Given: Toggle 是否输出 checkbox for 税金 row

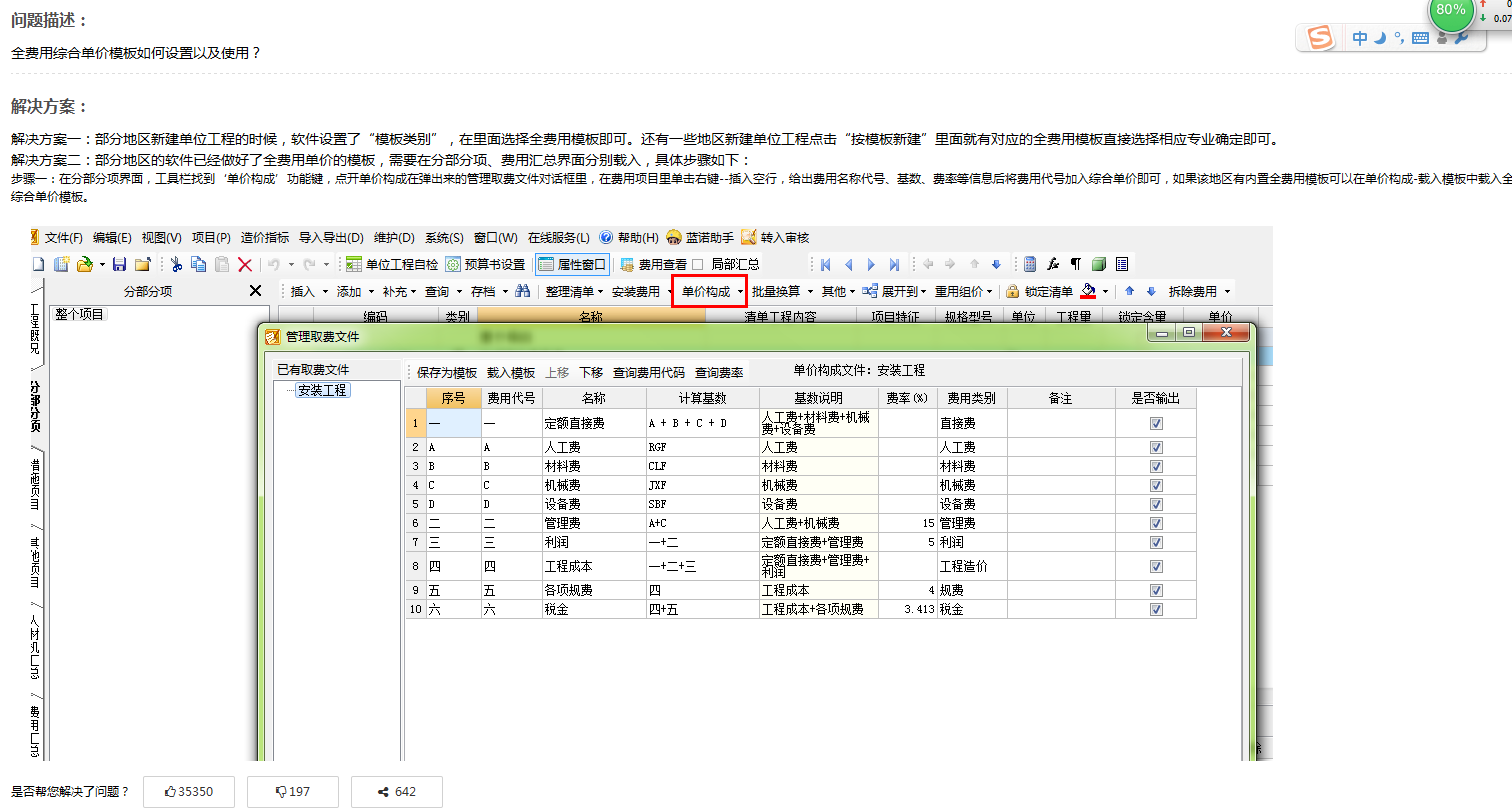Looking at the screenshot, I should [1156, 610].
